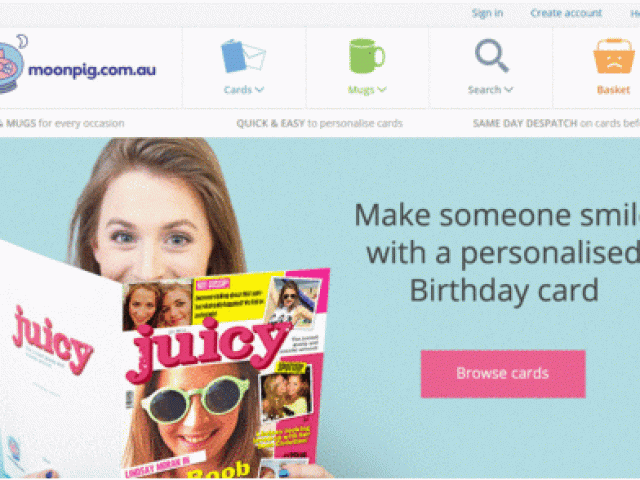640x480 pixels.
Task: Click the pink Browse cards button
Action: click(503, 373)
